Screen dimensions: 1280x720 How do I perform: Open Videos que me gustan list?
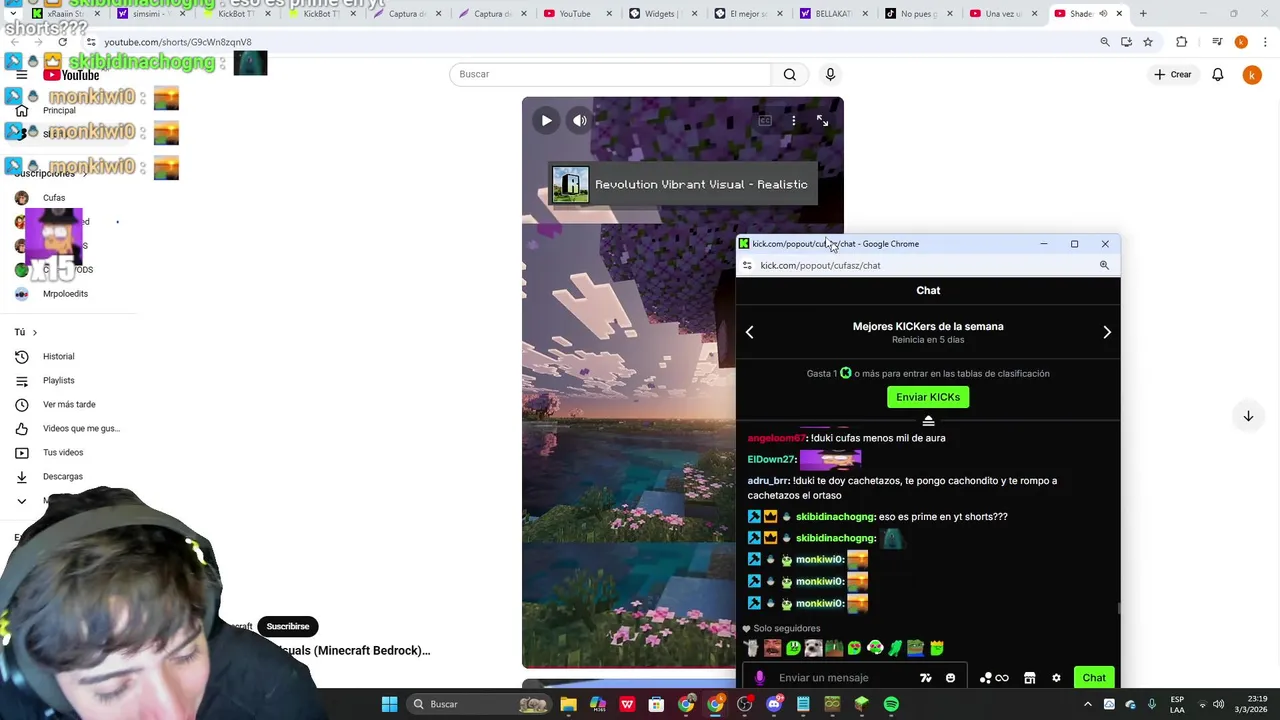(x=70, y=428)
